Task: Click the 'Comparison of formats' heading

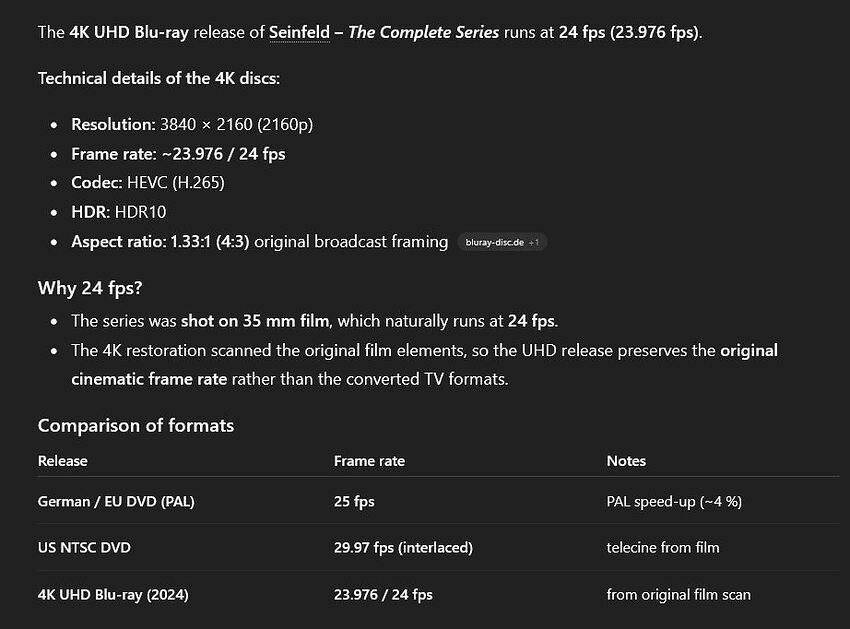Action: point(136,426)
